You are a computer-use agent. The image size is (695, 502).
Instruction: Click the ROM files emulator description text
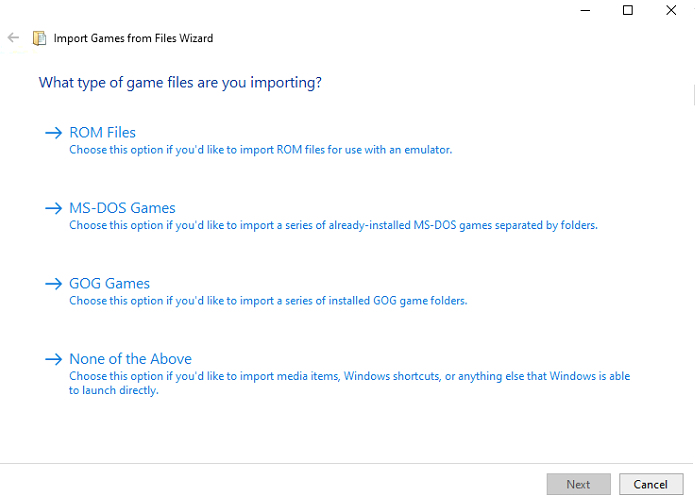click(261, 150)
